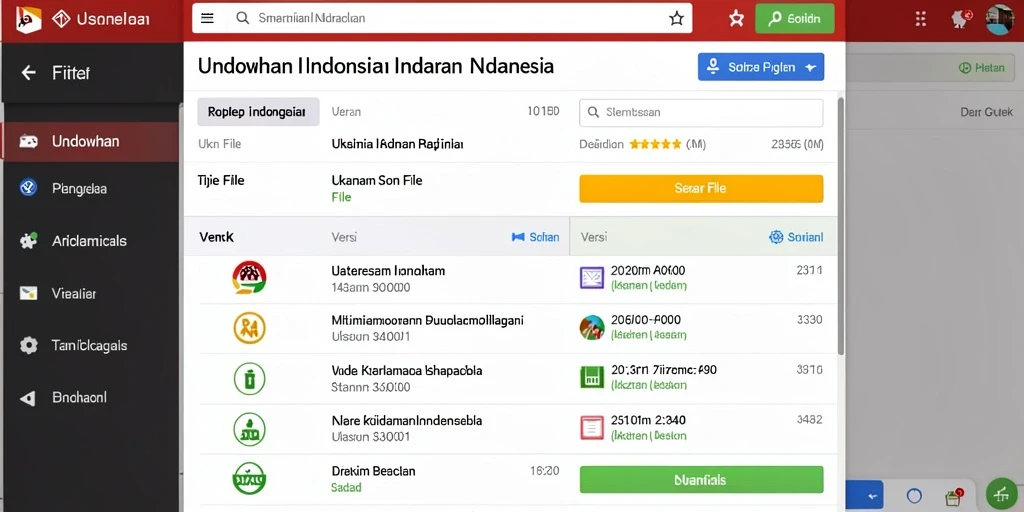Image resolution: width=1024 pixels, height=512 pixels.
Task: Select Undowhan in the sidebar
Action: coord(92,142)
